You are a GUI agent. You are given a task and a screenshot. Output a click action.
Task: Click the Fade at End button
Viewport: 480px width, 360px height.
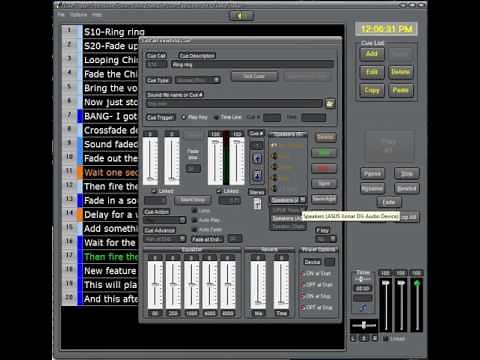click(207, 239)
